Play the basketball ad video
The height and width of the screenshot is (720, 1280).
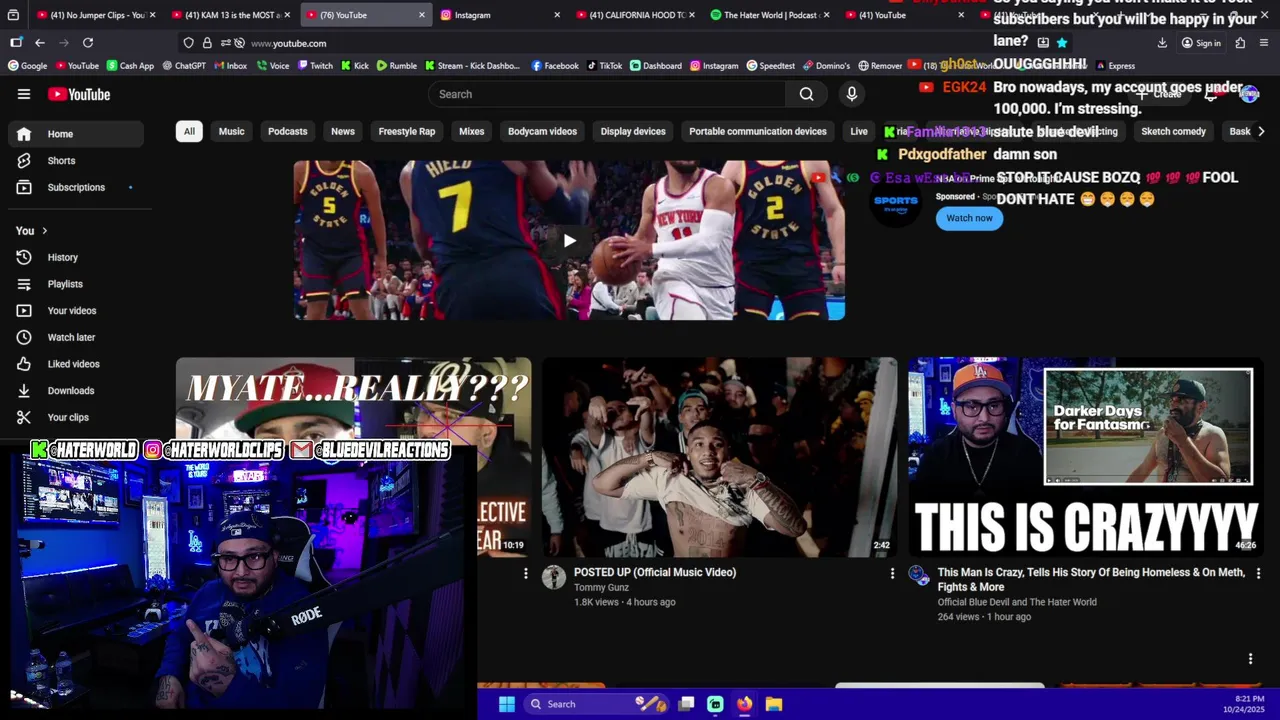569,240
